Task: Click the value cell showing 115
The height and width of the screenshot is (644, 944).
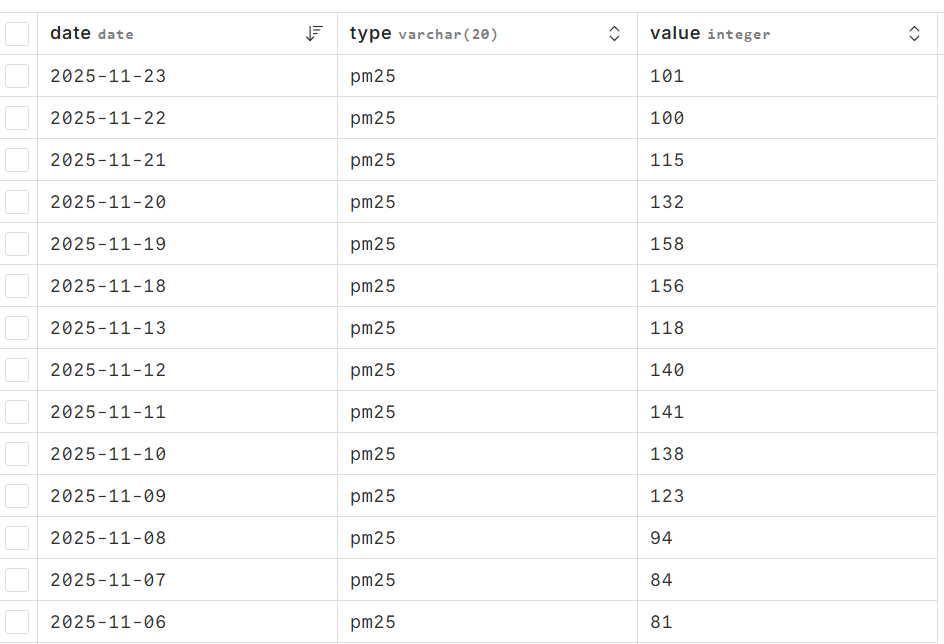Action: coord(667,160)
